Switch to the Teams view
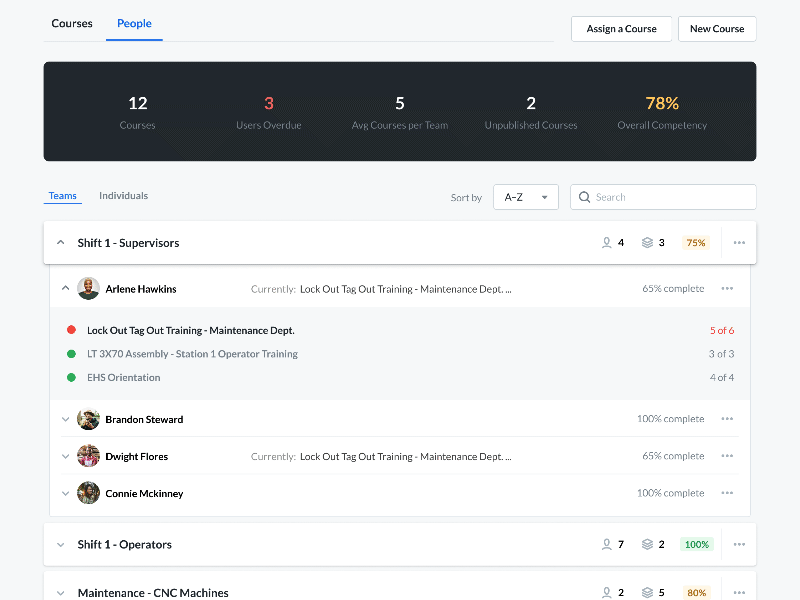Viewport: 800px width, 600px height. [x=62, y=195]
